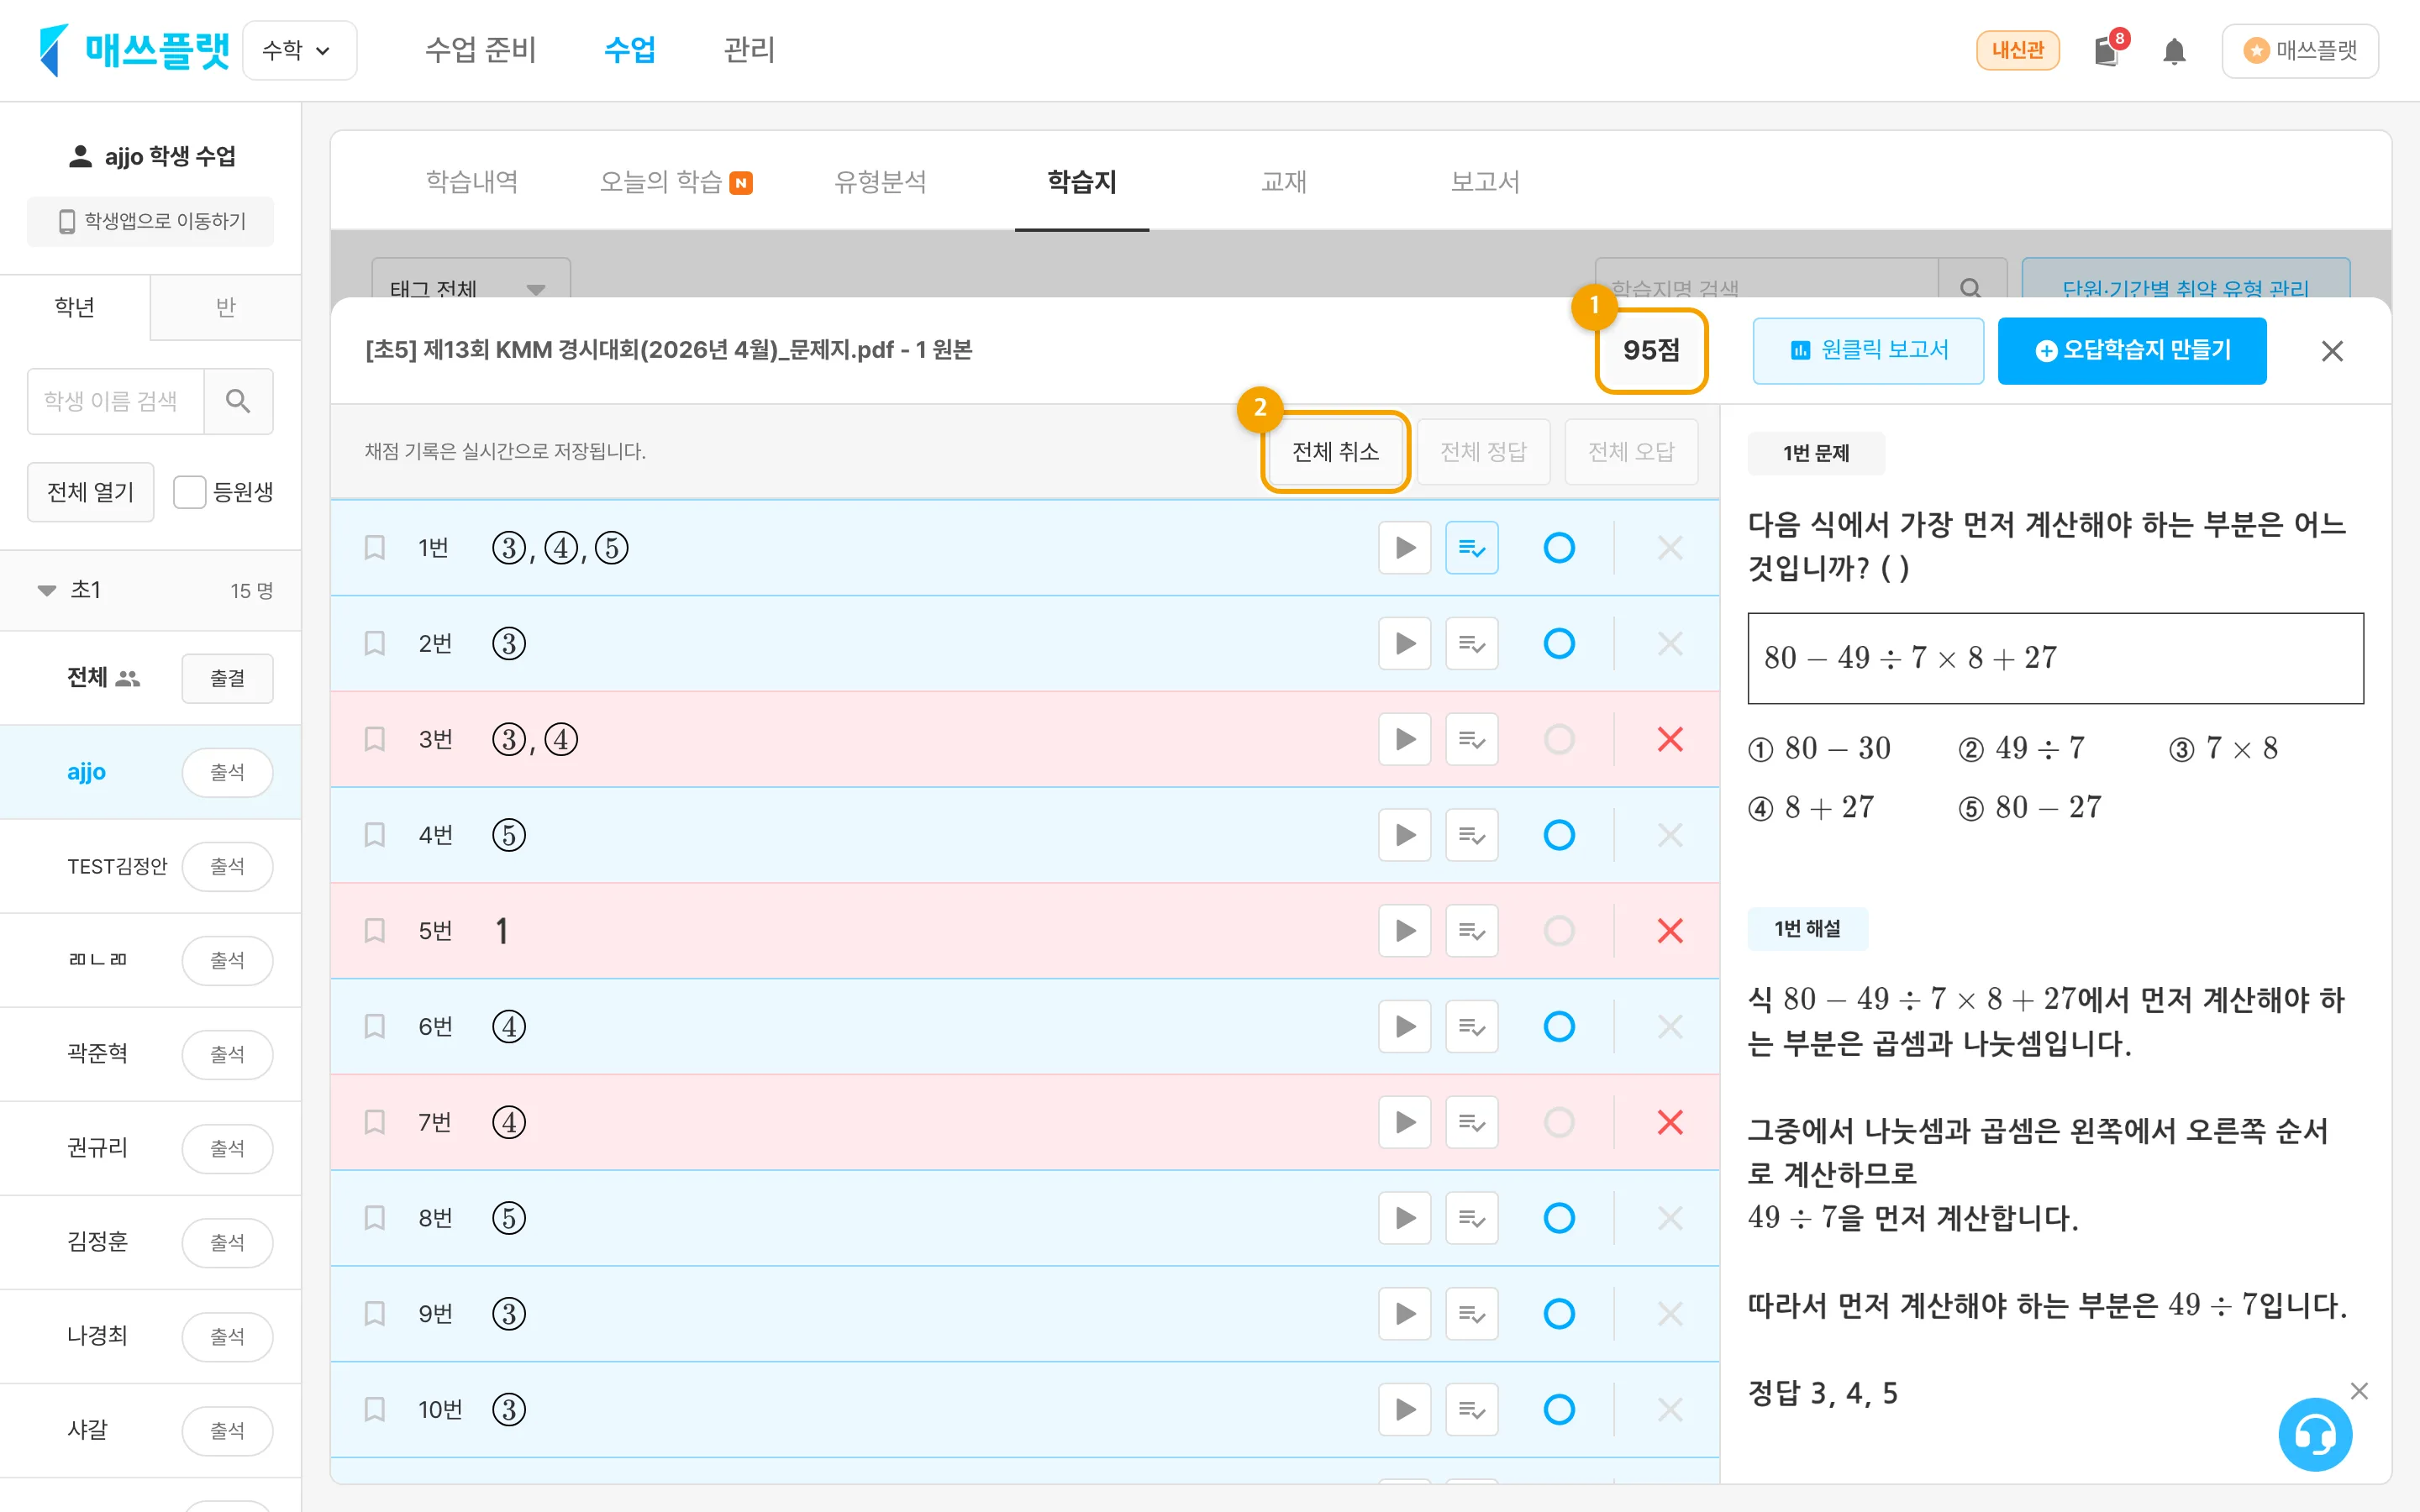Select the 반 tab in sidebar
Screen dimensions: 2420x1512
pyautogui.click(x=226, y=307)
